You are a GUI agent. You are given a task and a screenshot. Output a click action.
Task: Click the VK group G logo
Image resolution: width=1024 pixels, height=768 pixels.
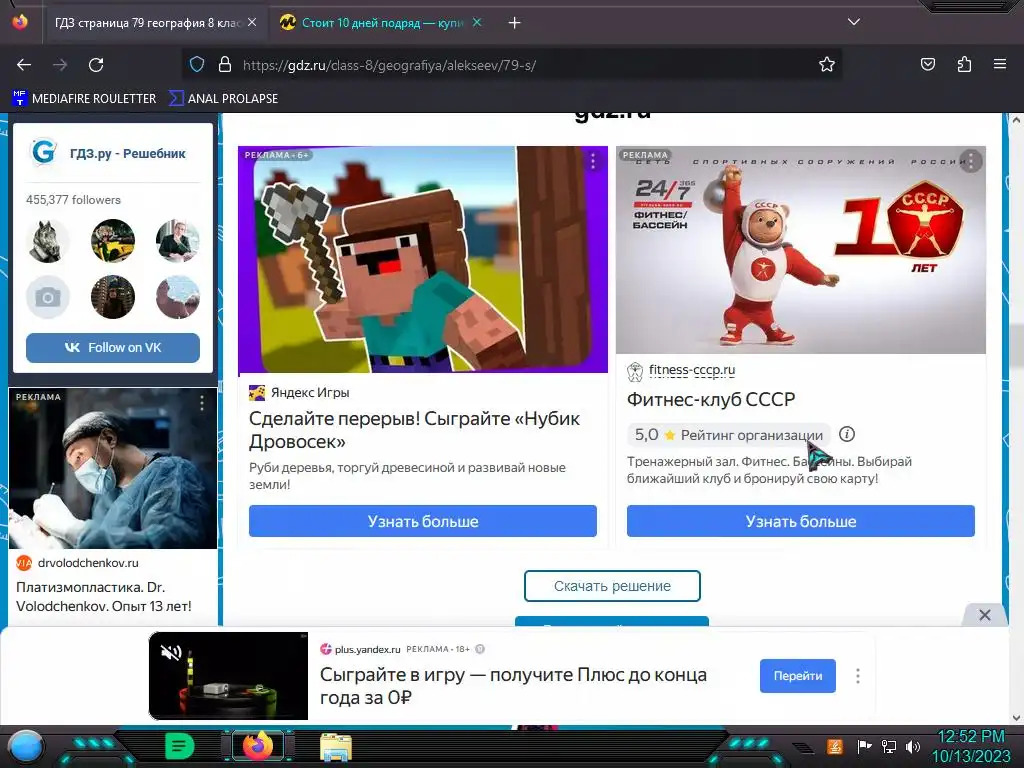44,152
